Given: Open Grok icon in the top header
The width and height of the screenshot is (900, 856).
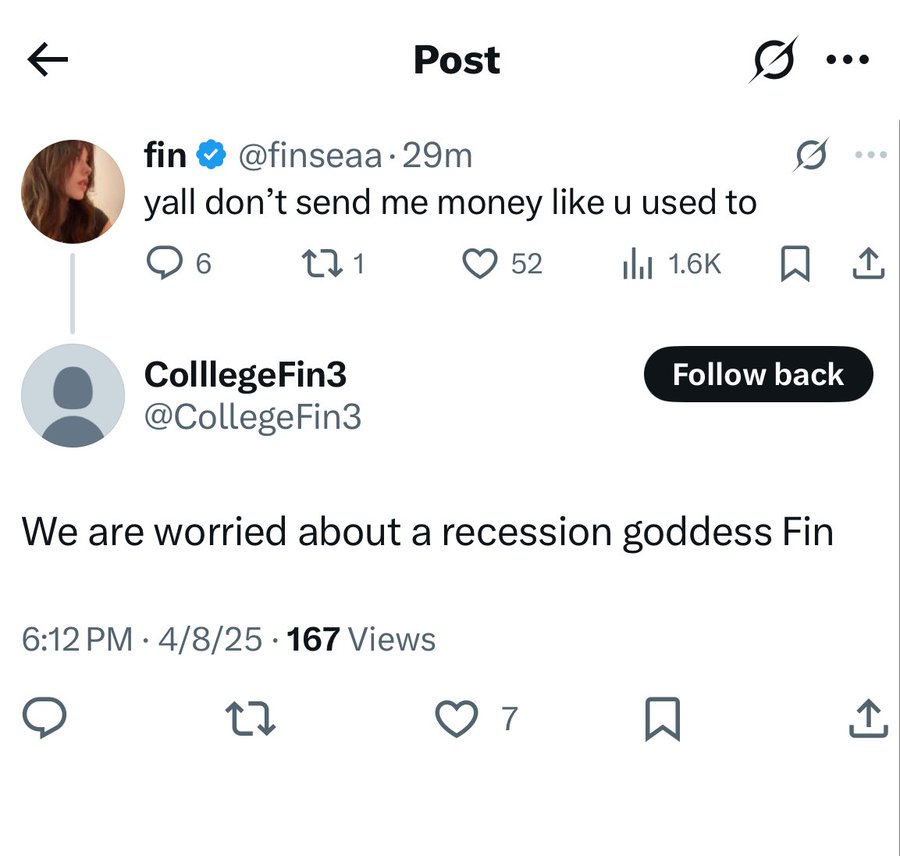Looking at the screenshot, I should click(x=773, y=59).
